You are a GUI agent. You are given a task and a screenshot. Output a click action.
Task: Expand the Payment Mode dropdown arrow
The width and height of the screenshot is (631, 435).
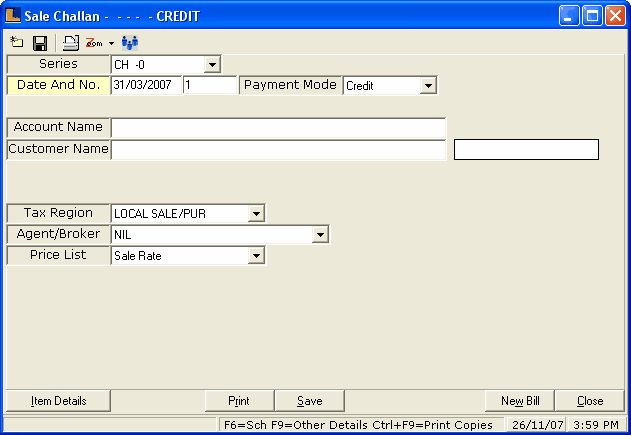tap(428, 86)
